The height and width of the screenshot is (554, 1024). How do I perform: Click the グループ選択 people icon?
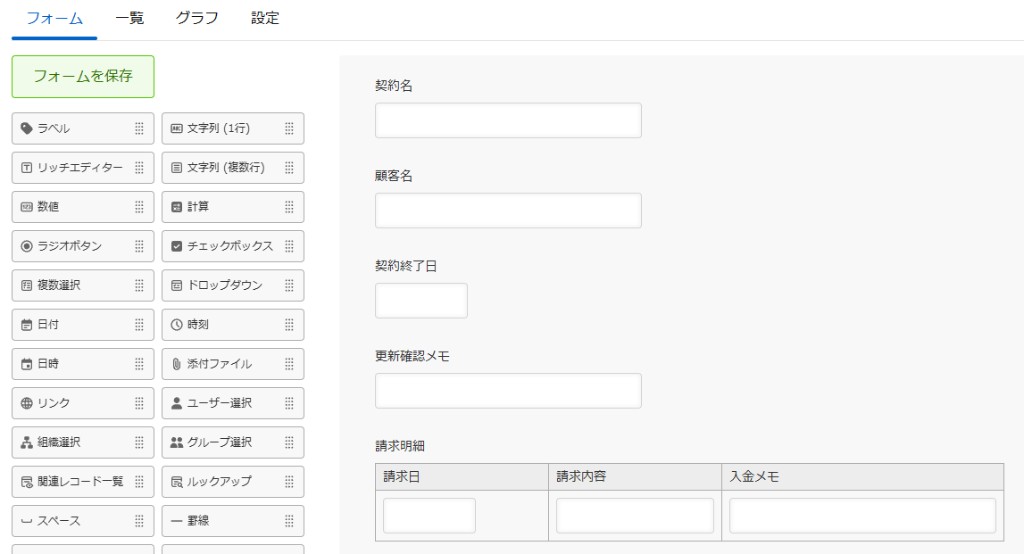pyautogui.click(x=176, y=442)
